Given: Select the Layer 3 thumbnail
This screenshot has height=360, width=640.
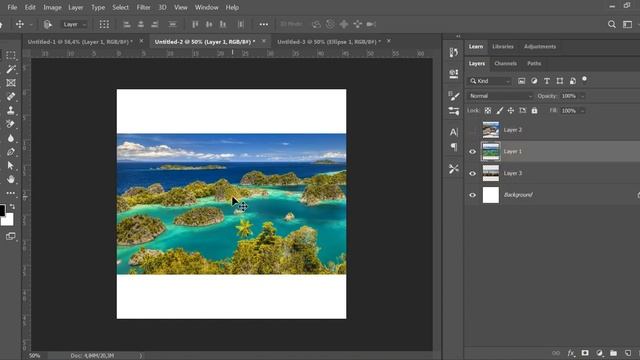Looking at the screenshot, I should point(491,173).
